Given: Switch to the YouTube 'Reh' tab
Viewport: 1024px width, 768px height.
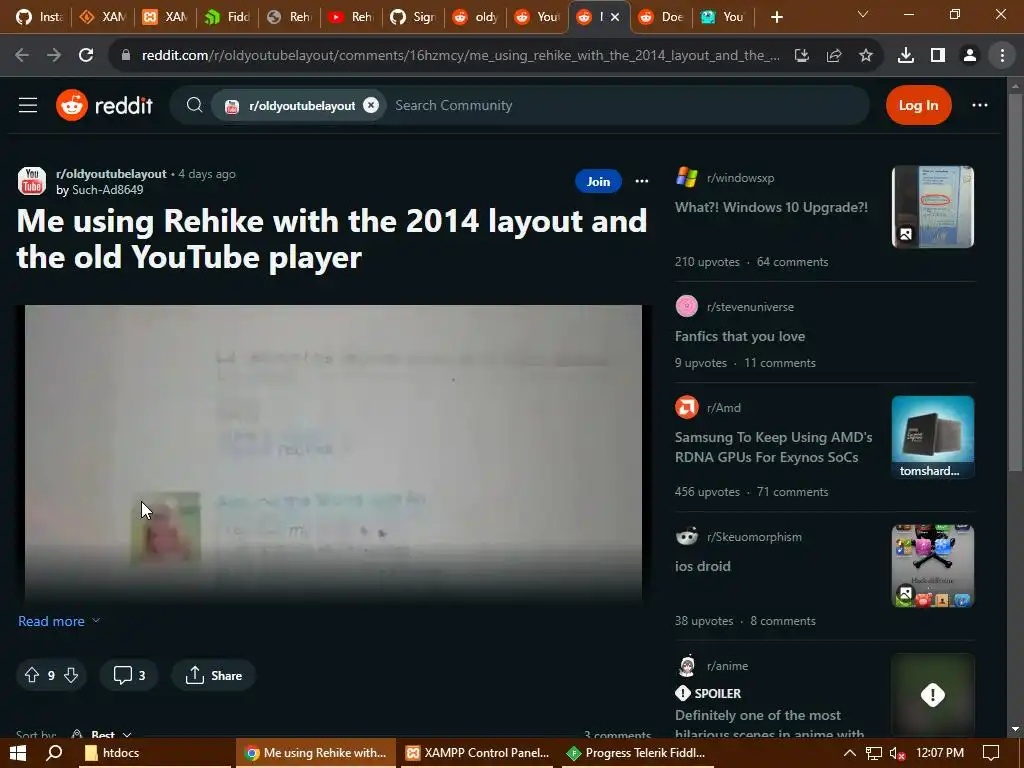Looking at the screenshot, I should (x=351, y=17).
